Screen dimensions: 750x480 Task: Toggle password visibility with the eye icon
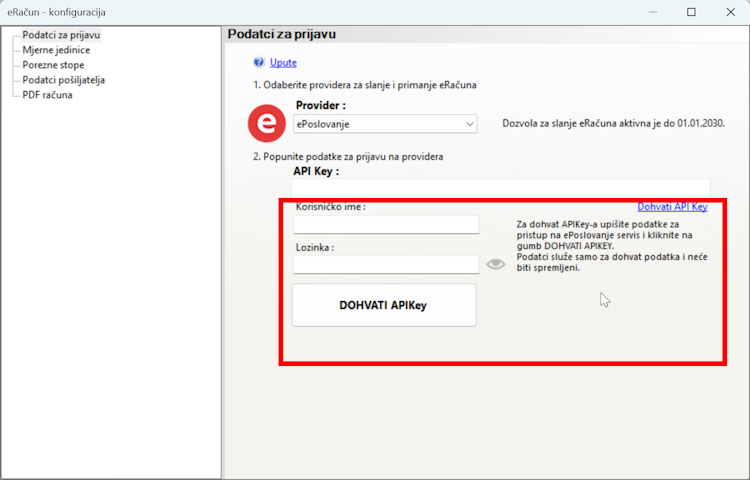(x=496, y=264)
